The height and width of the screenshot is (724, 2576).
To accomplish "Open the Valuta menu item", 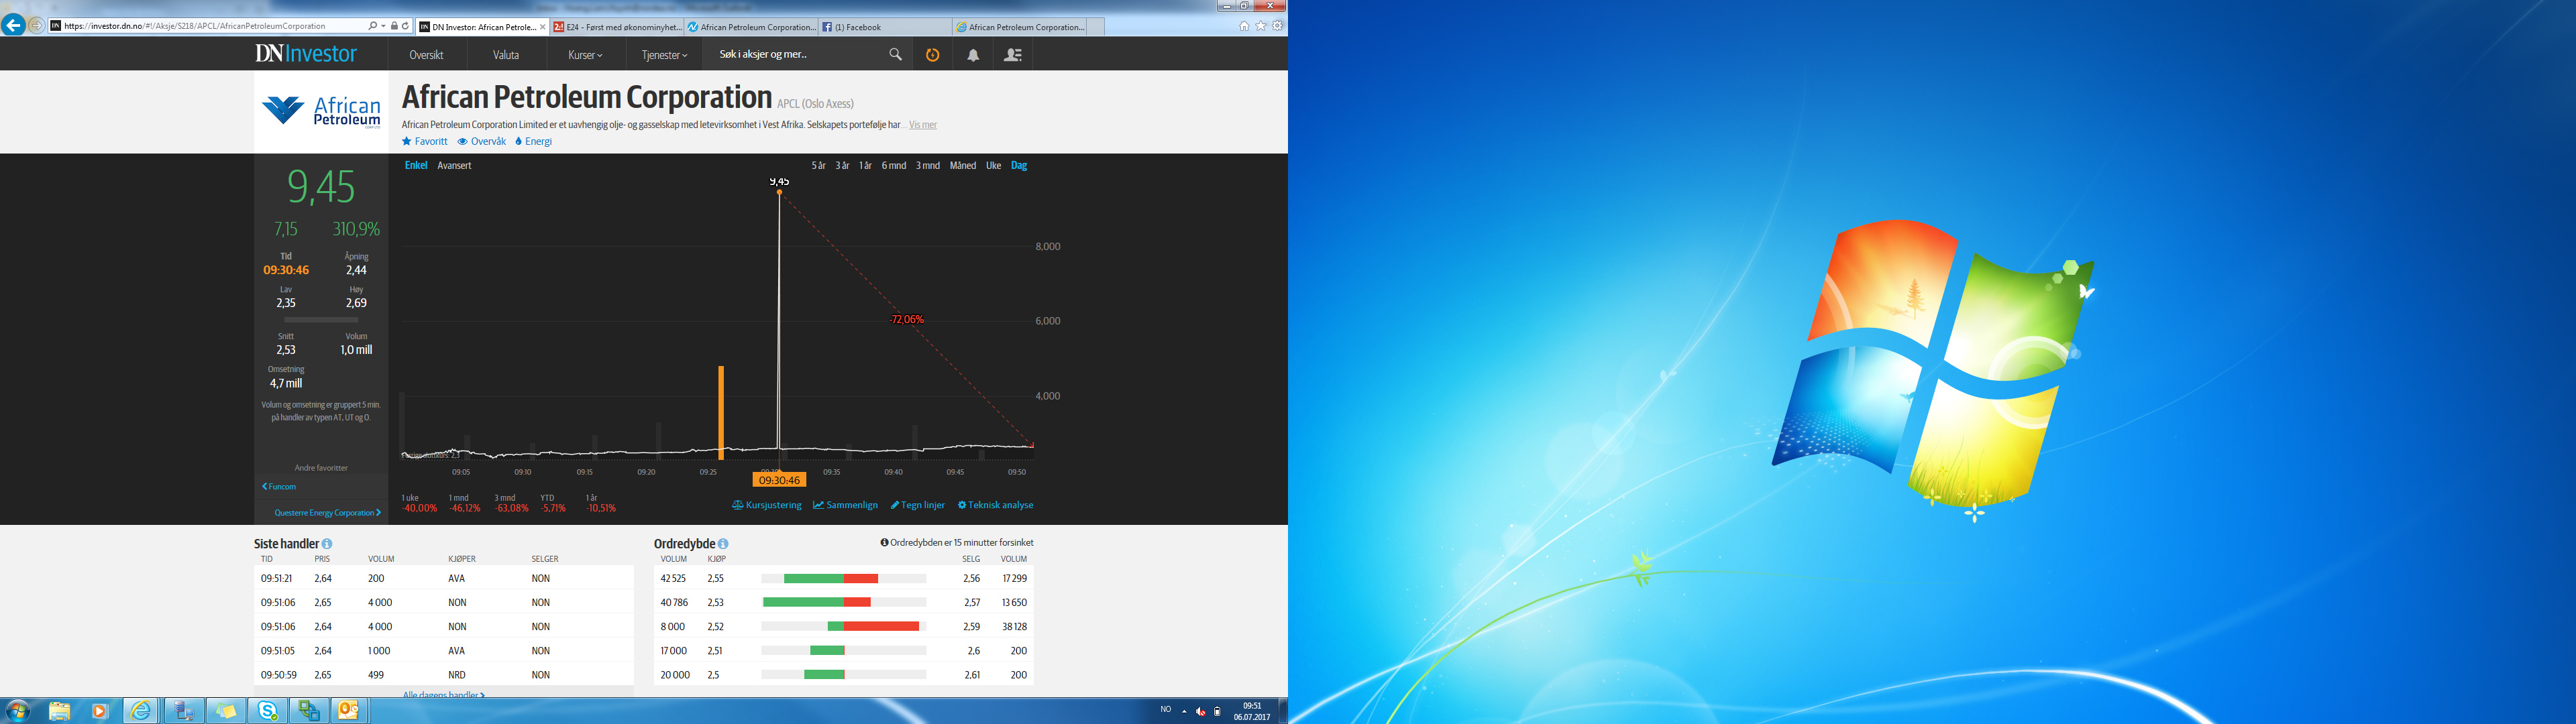I will (x=506, y=55).
